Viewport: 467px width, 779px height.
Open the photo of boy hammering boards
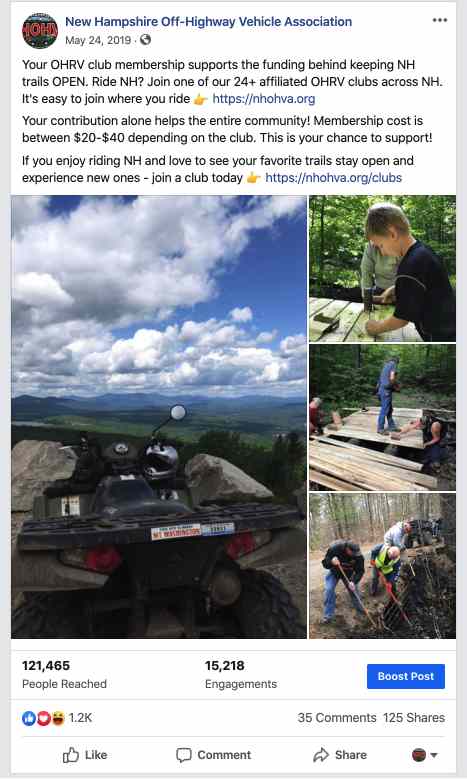click(383, 268)
